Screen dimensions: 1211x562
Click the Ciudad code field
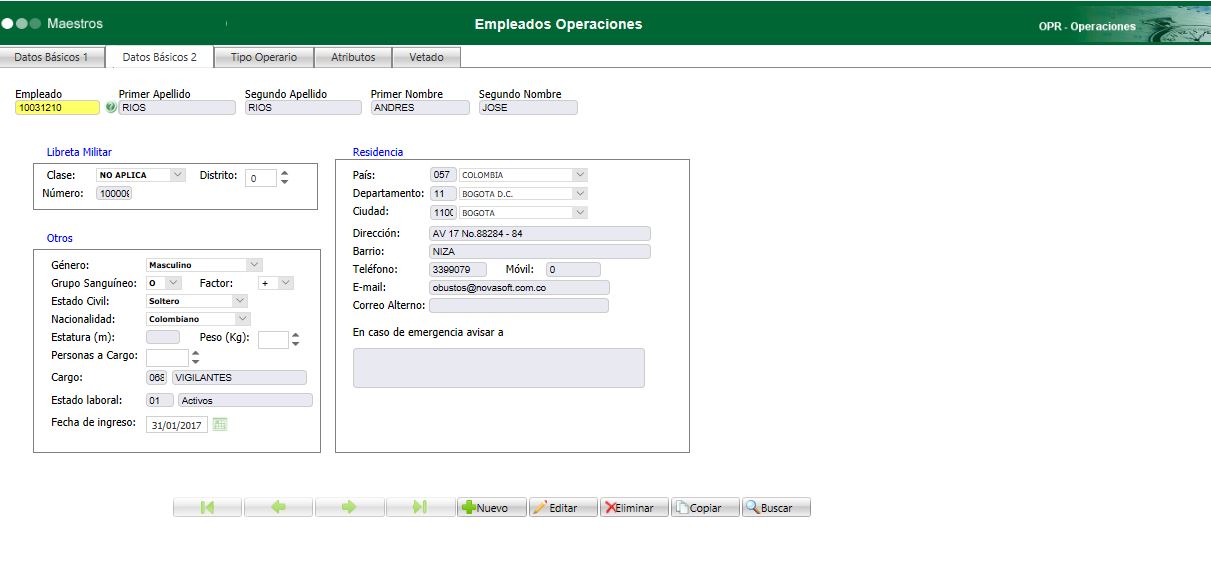pos(443,212)
